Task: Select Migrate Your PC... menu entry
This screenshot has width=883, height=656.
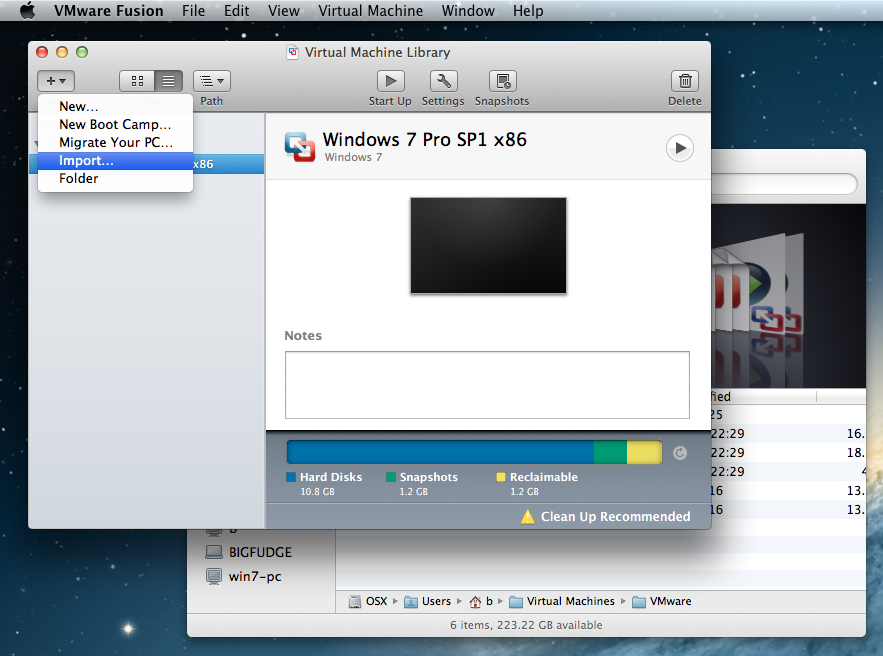Action: (x=115, y=142)
